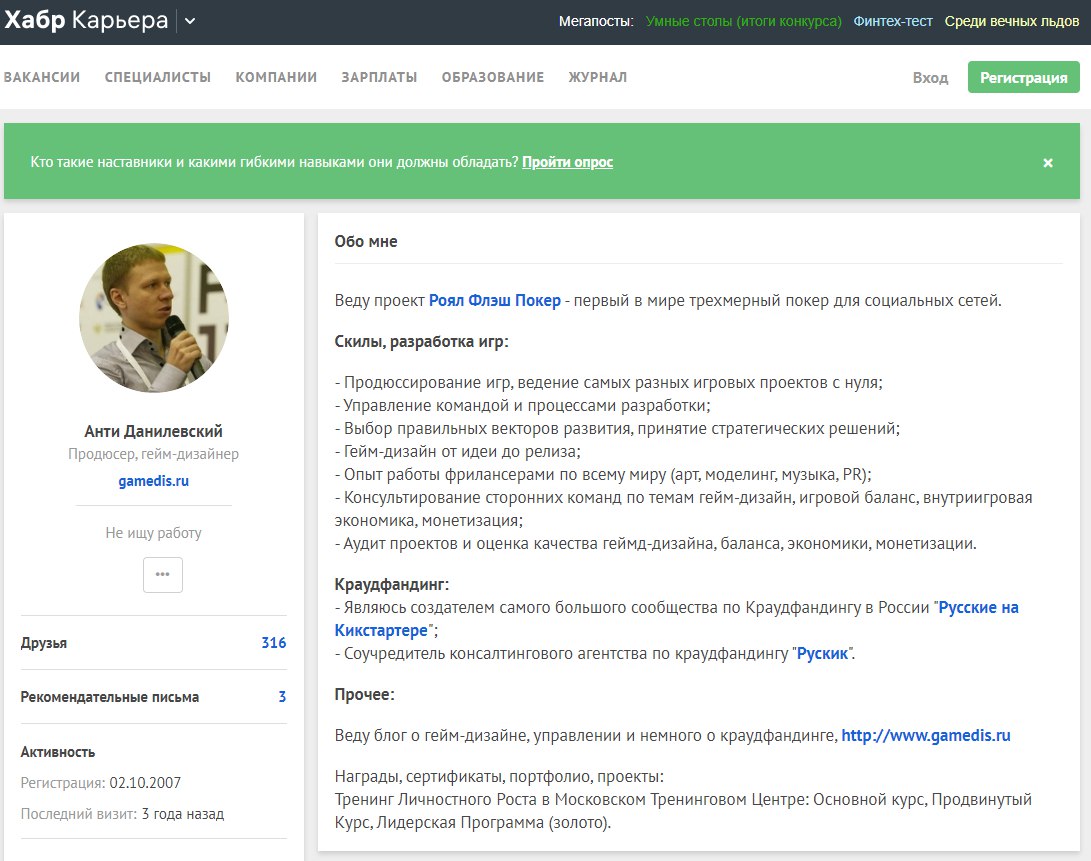Open Рекомендательные письма section
Viewport: 1091px width, 861px height.
[x=110, y=697]
